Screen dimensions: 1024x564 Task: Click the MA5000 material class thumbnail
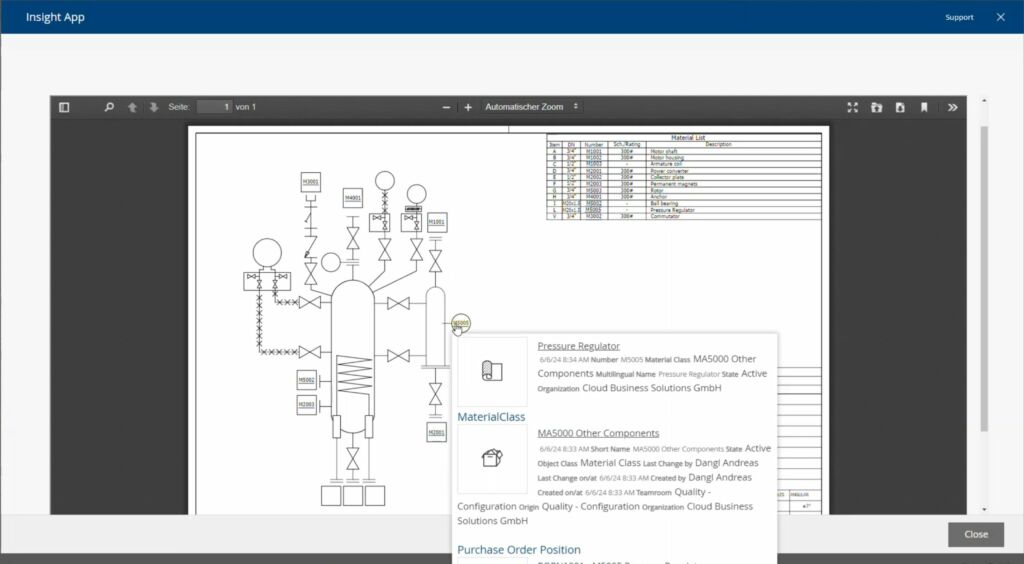492,458
